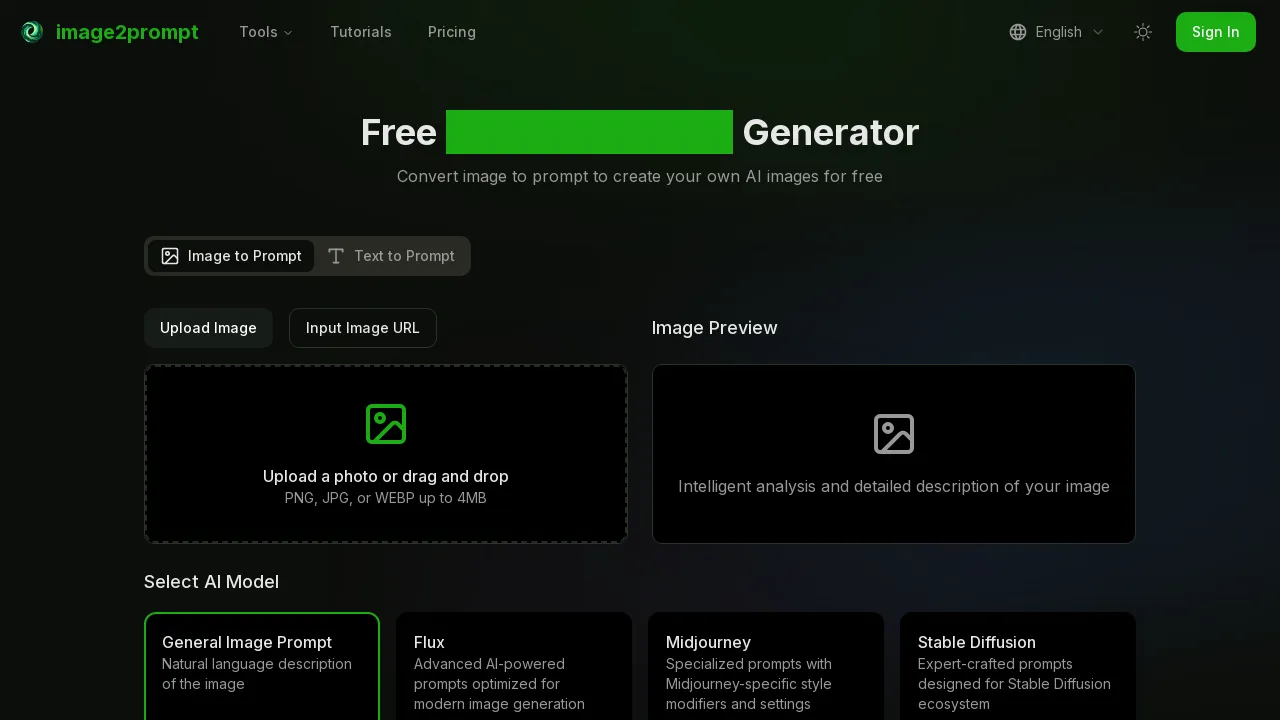Viewport: 1280px width, 720px height.
Task: Click the 'Image Preview' heading
Action: [x=714, y=328]
